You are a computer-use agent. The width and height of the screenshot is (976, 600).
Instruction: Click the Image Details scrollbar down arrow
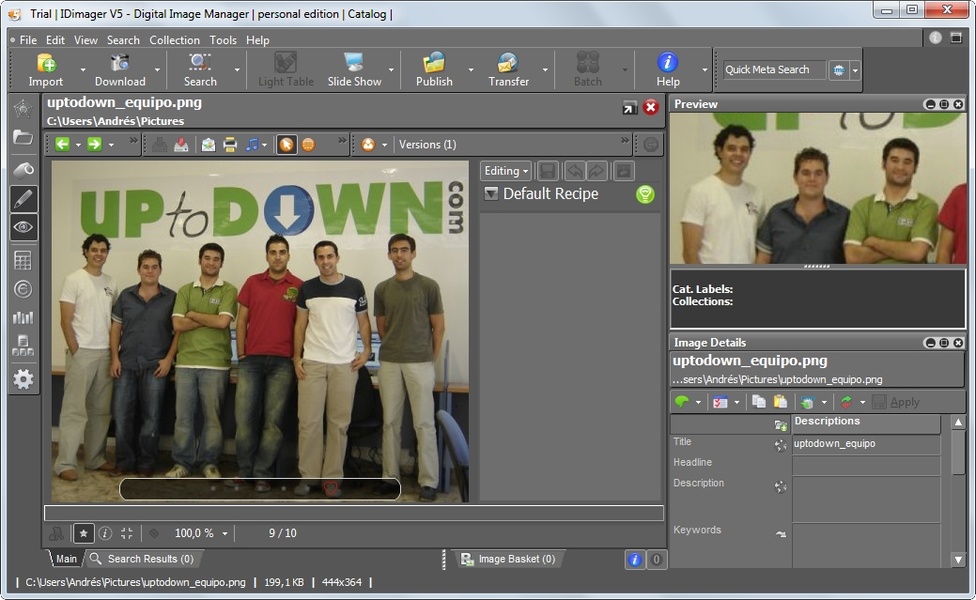[x=959, y=560]
